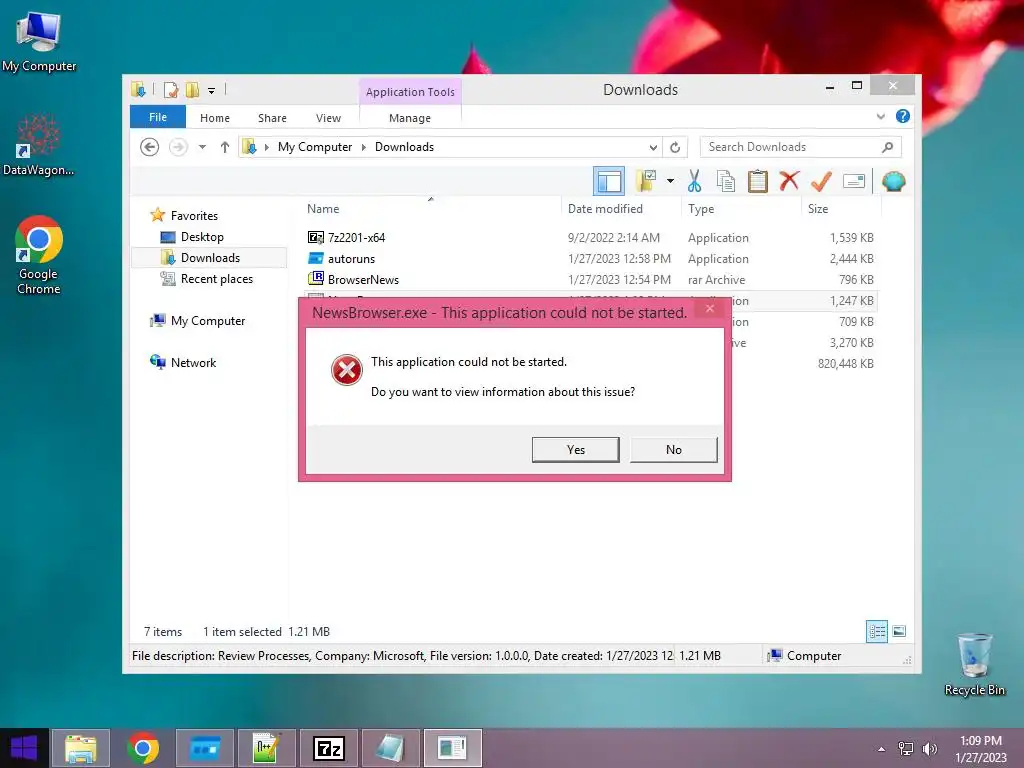Switch to the Share ribbon tab
Viewport: 1024px width, 768px height.
click(x=272, y=118)
